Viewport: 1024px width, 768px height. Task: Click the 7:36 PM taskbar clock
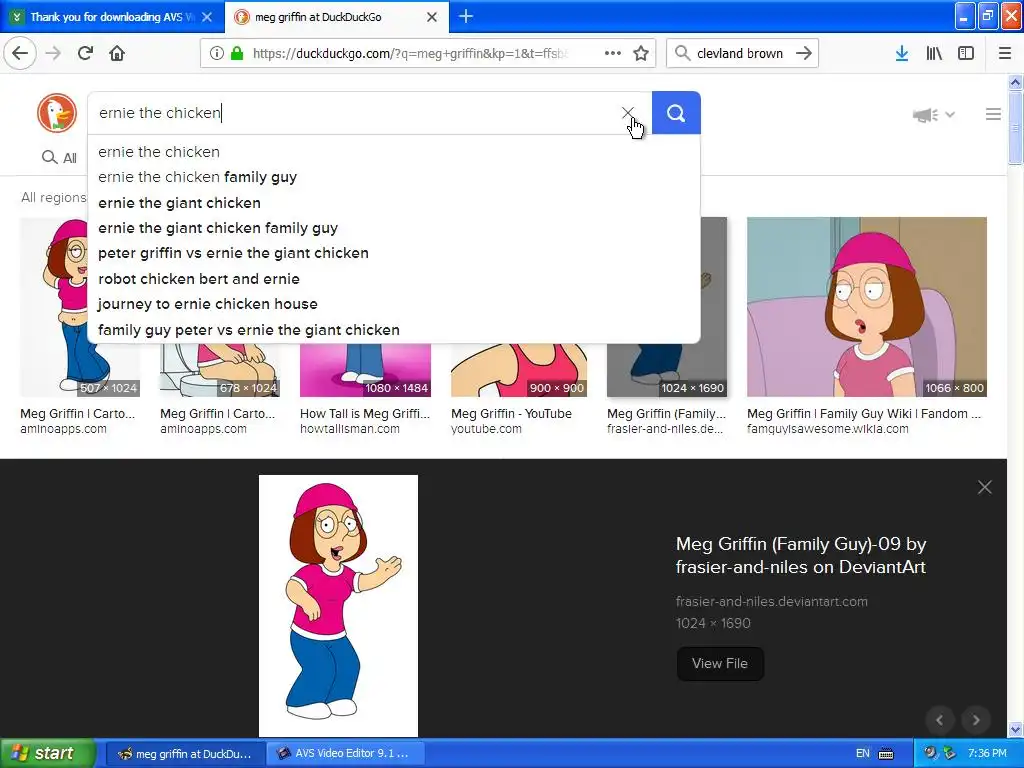point(987,753)
